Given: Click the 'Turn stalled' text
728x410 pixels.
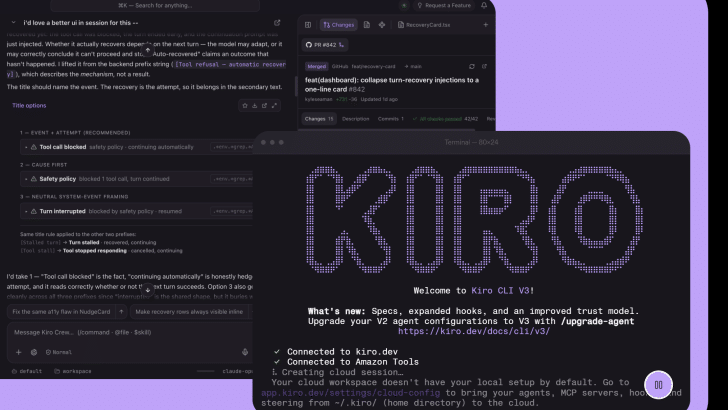Looking at the screenshot, I should (x=84, y=242).
